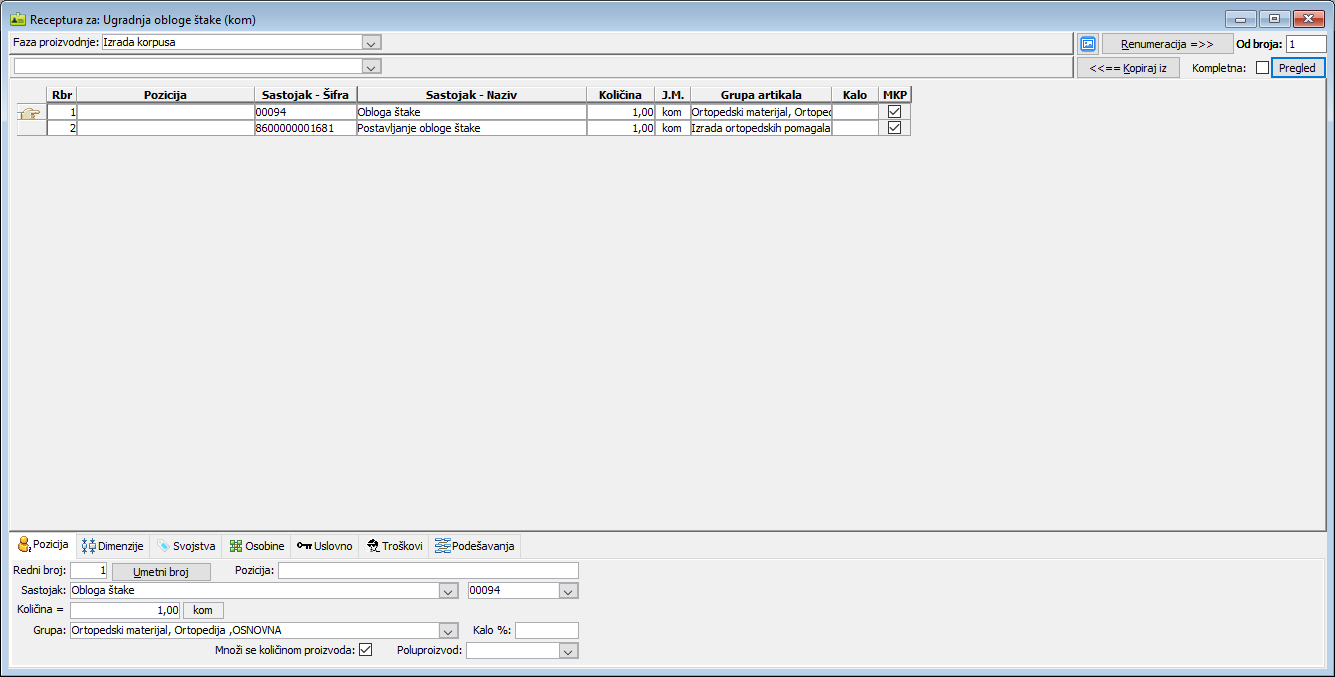Click the Kalo % input field
Viewport: 1335px width, 677px height.
point(546,631)
